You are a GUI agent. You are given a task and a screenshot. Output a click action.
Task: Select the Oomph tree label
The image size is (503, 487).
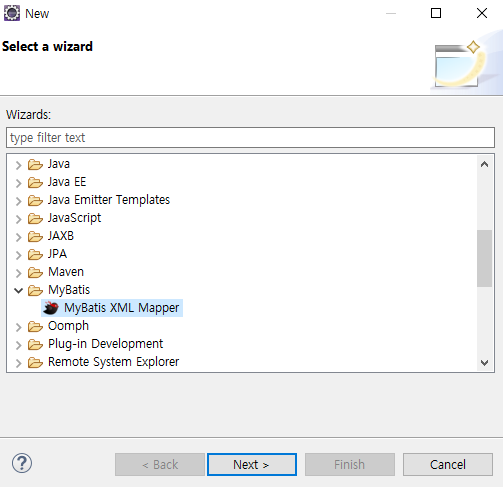coord(68,326)
